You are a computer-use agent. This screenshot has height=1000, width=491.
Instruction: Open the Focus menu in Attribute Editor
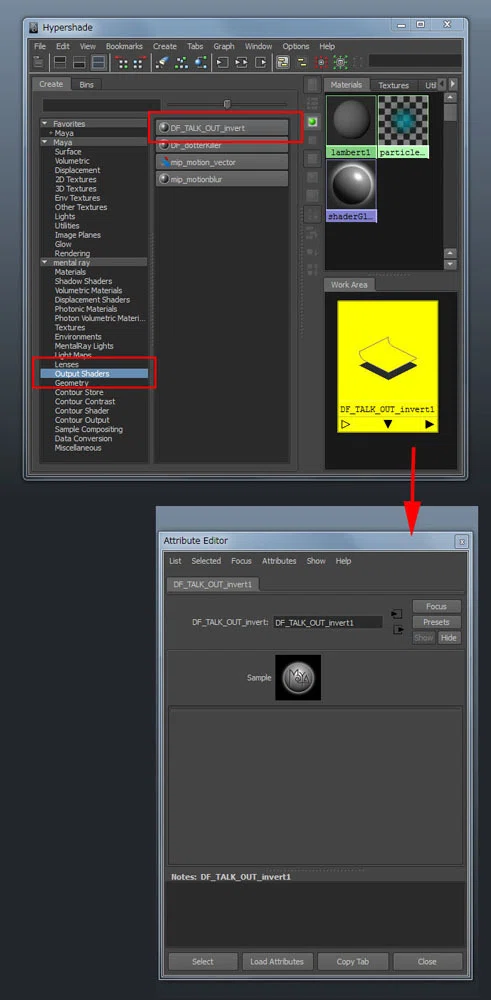(x=241, y=561)
